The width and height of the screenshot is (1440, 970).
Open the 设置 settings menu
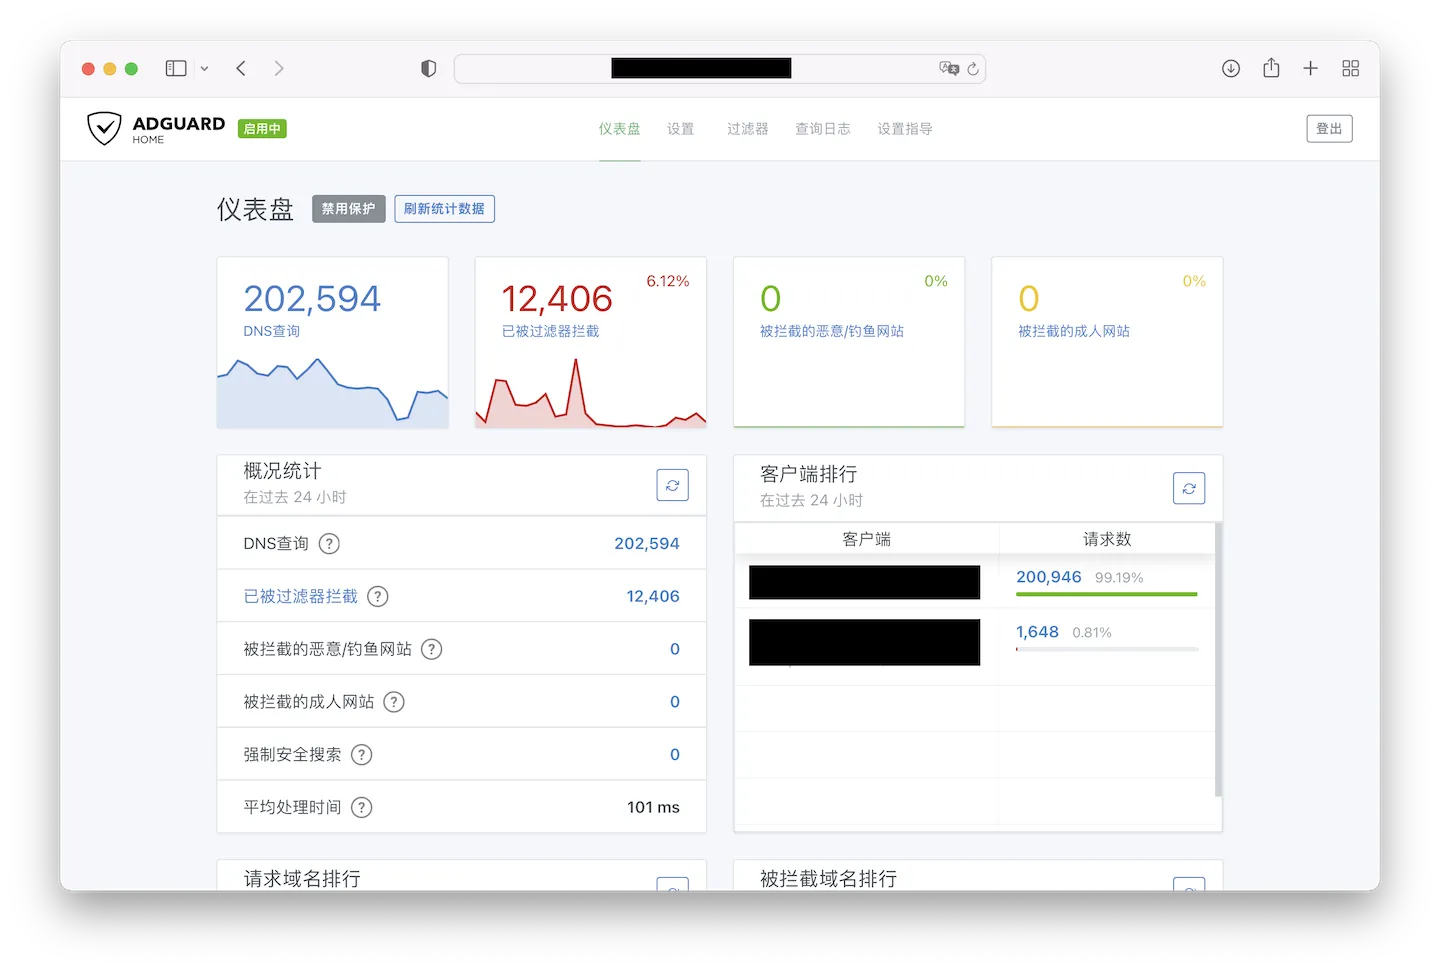click(681, 129)
